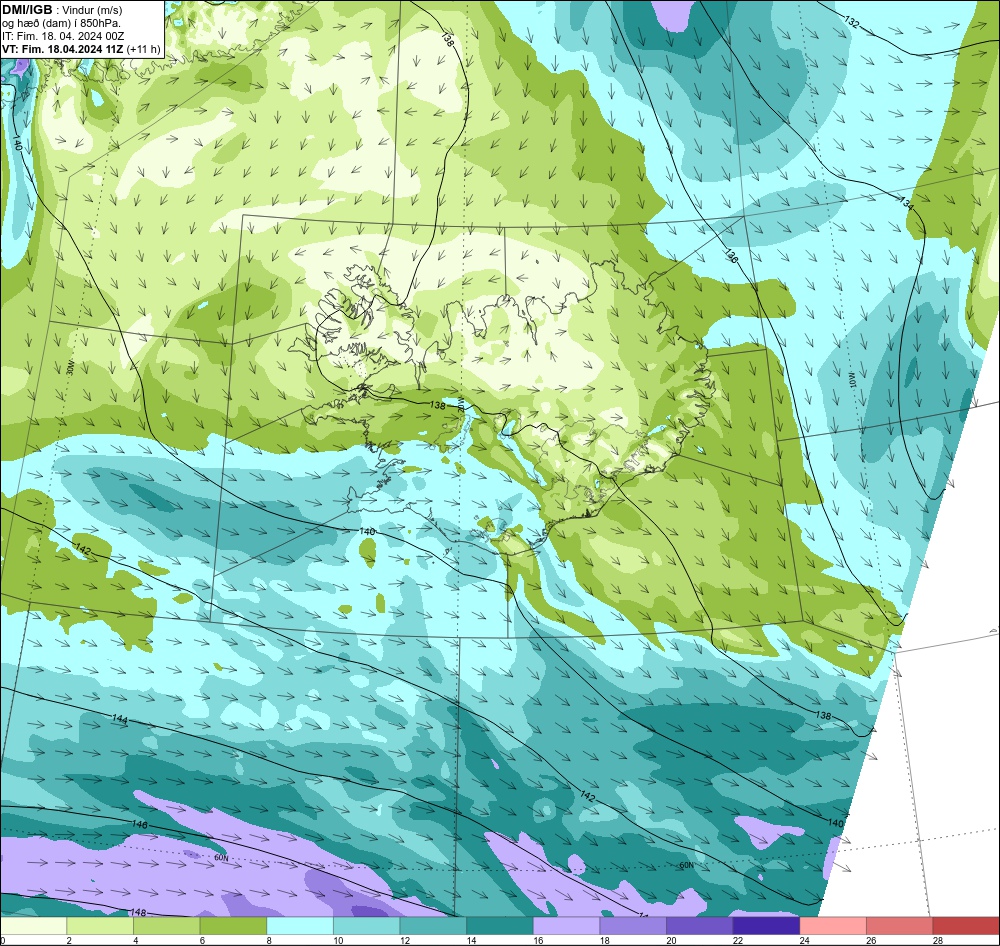Click the 136 contour label
This screenshot has width=1000, height=946.
tap(731, 256)
